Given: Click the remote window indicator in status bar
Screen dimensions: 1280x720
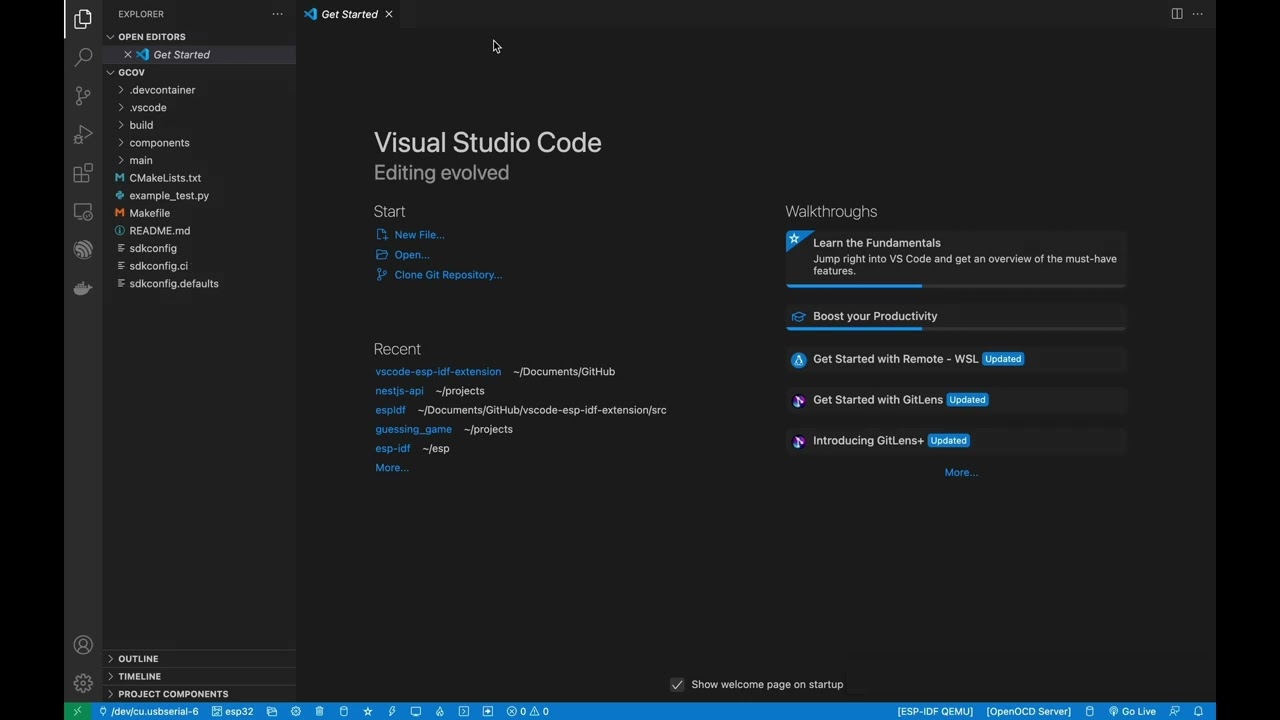Looking at the screenshot, I should (77, 711).
